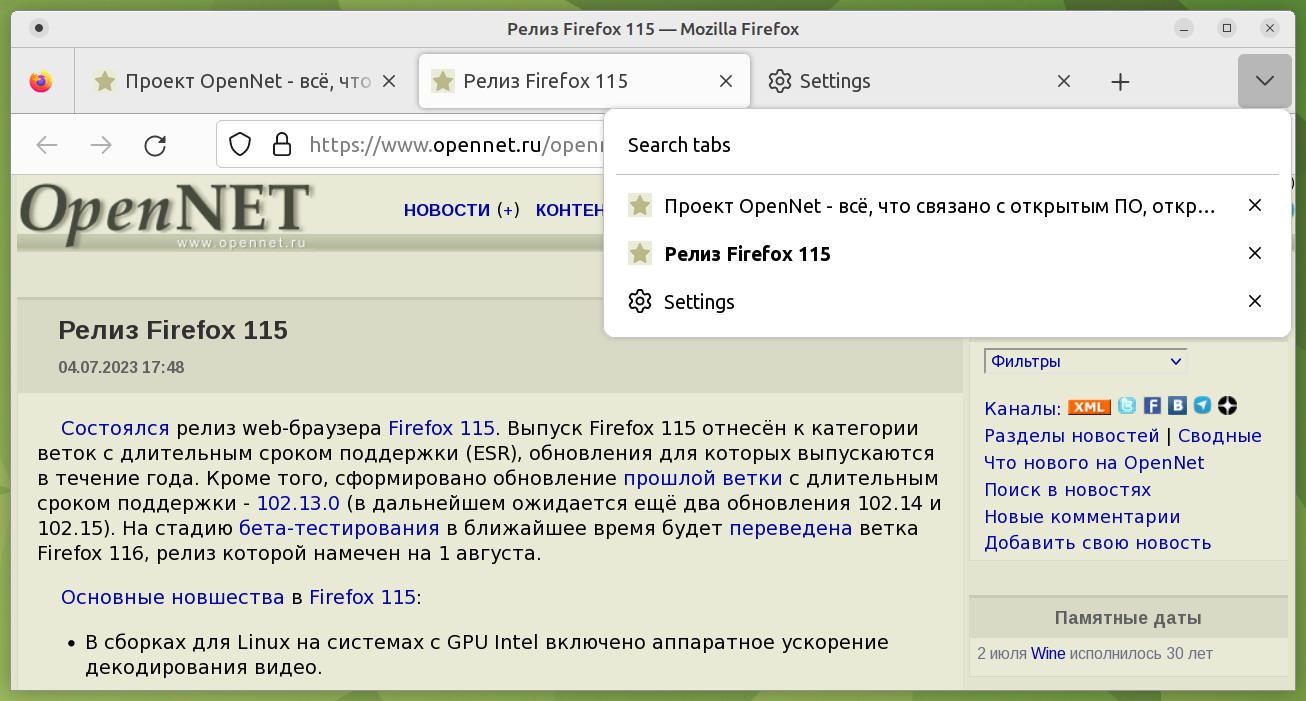Close the Settings tab in the tab strip
Viewport: 1306px width, 701px height.
(x=1064, y=82)
